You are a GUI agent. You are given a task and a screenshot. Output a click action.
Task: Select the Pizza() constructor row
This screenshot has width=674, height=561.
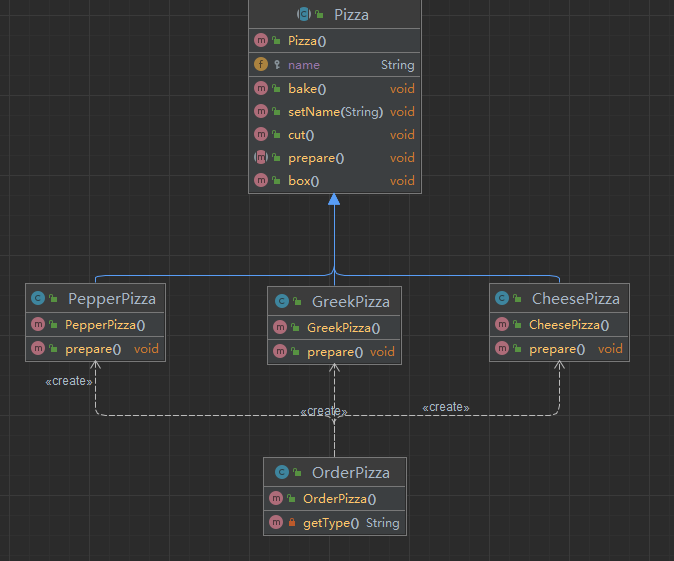click(x=335, y=41)
